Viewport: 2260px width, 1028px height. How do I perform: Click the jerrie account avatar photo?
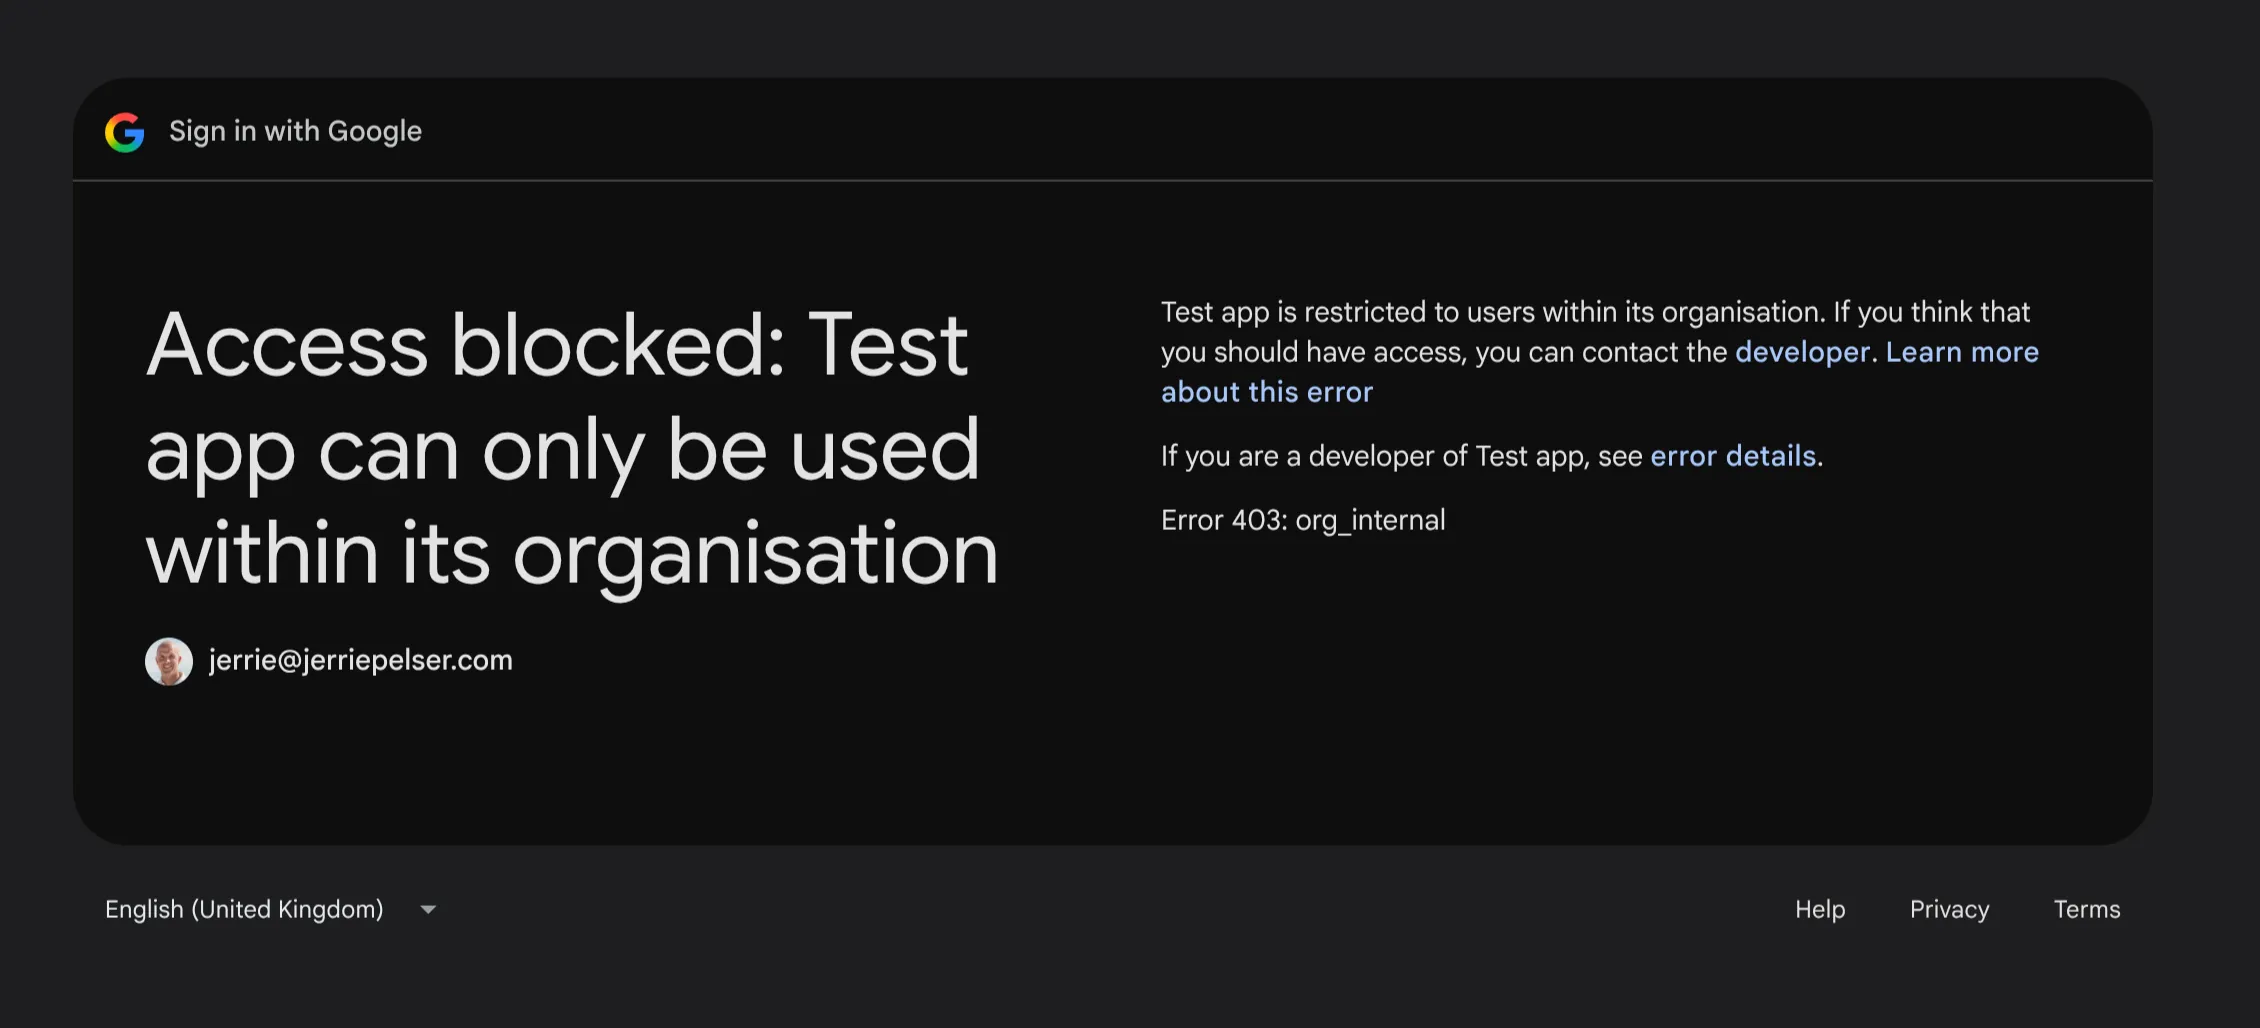(x=169, y=661)
